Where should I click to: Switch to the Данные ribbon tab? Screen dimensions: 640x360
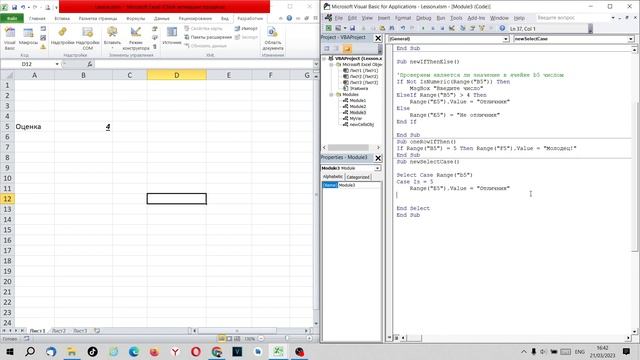point(162,18)
